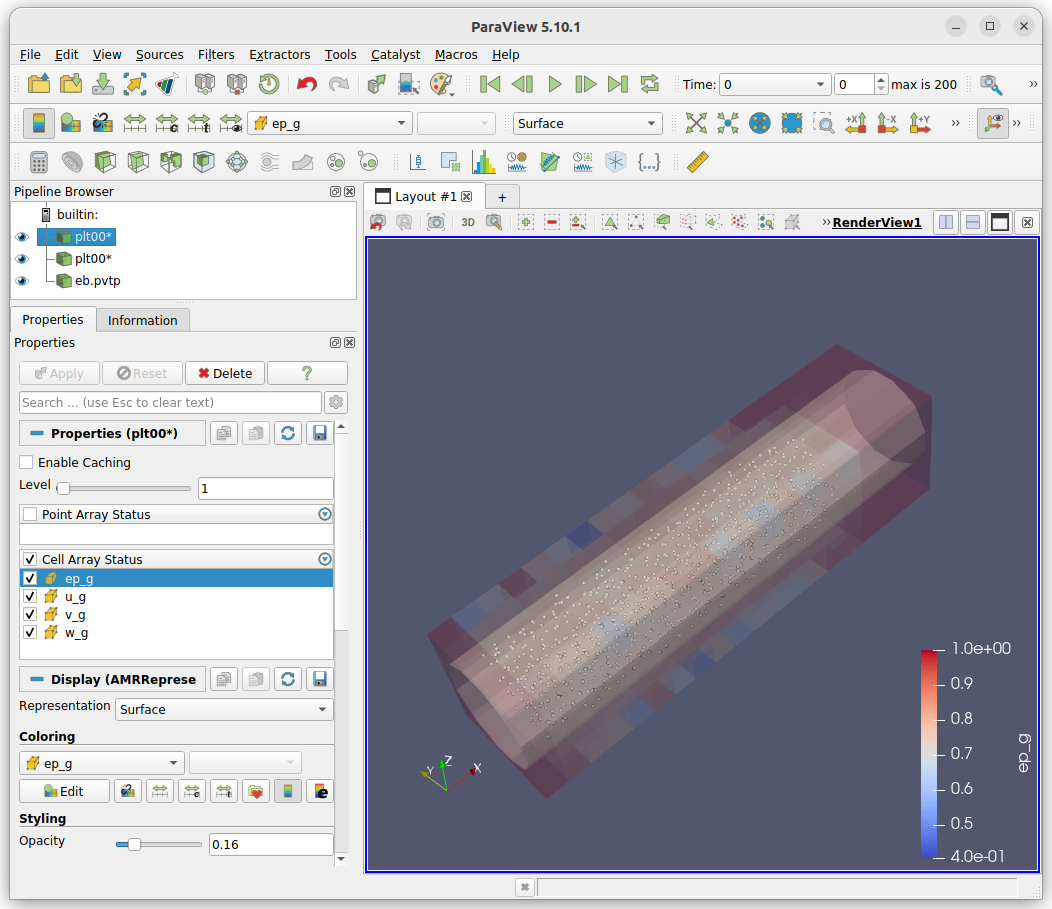
Task: Open the Calculator filter icon
Action: click(39, 162)
